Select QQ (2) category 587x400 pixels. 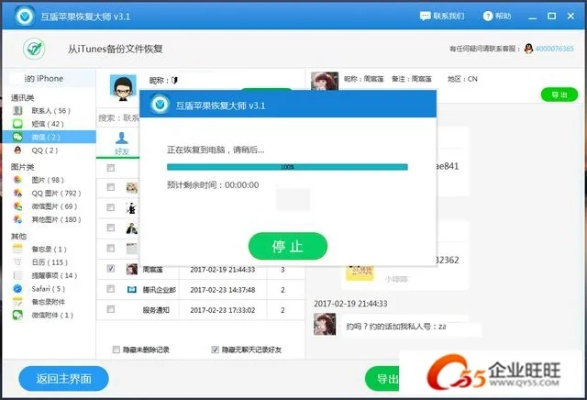(45, 150)
